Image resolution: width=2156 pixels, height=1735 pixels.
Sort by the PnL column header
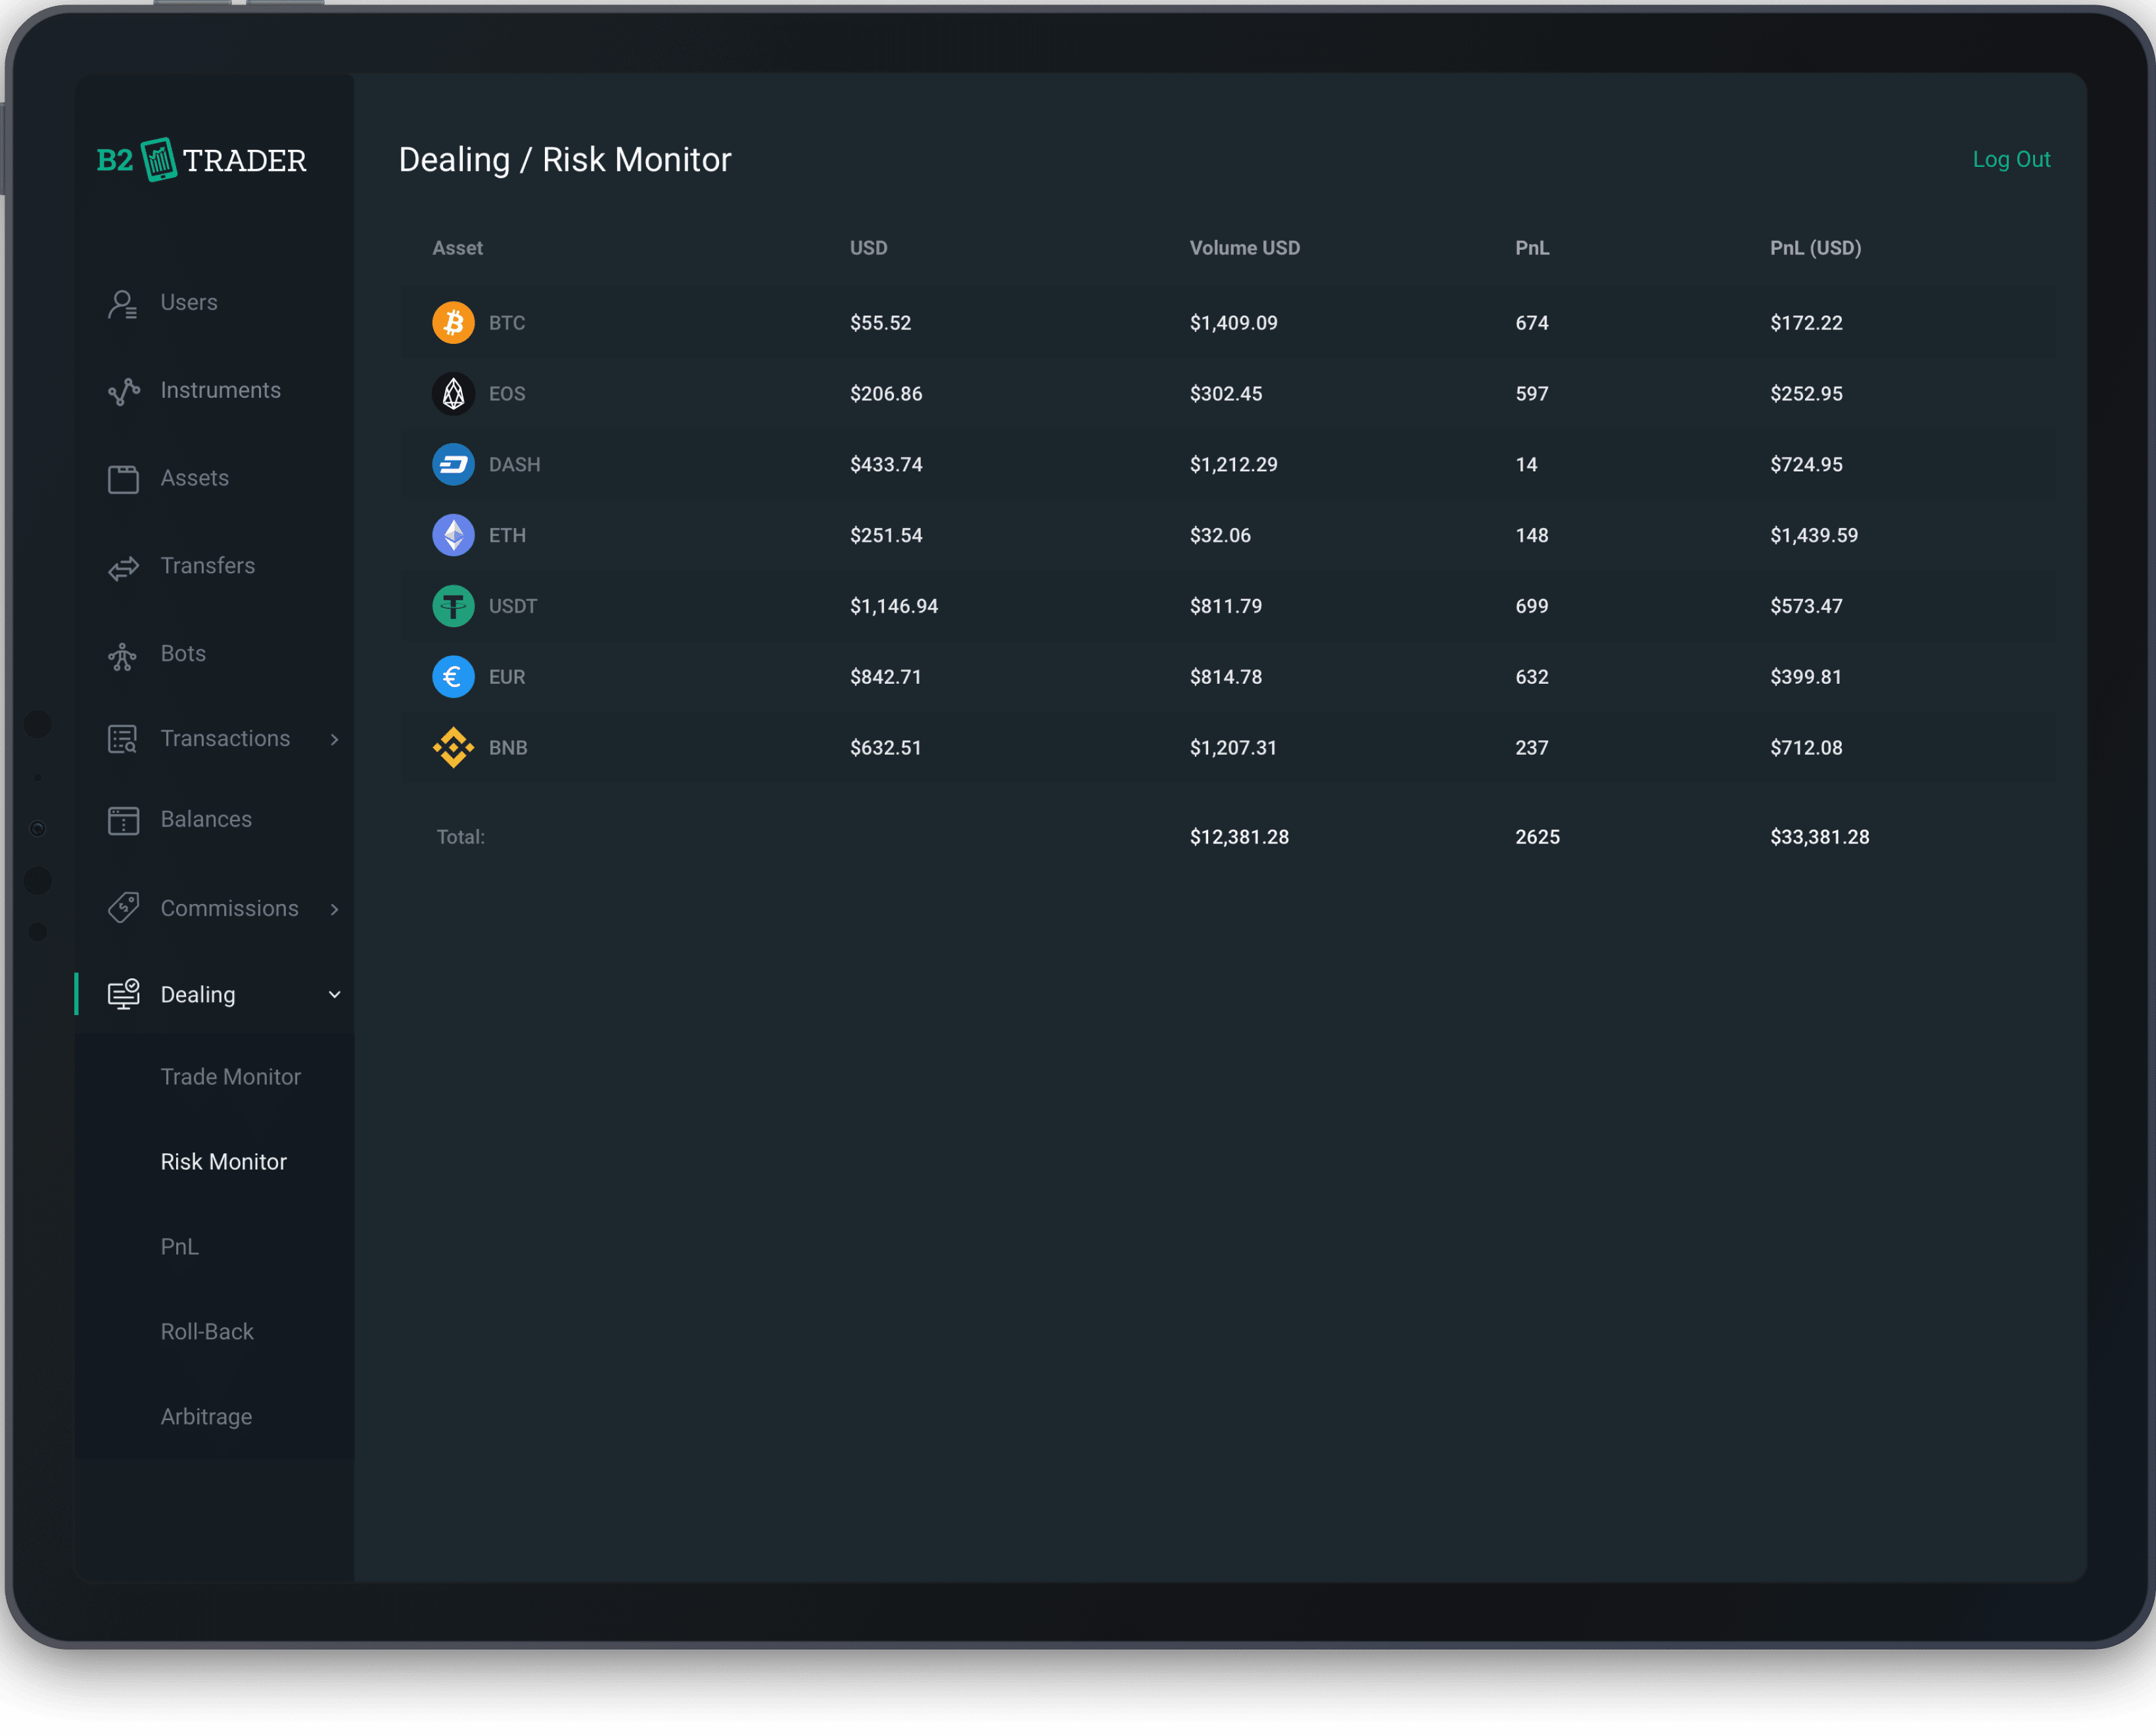coord(1531,248)
